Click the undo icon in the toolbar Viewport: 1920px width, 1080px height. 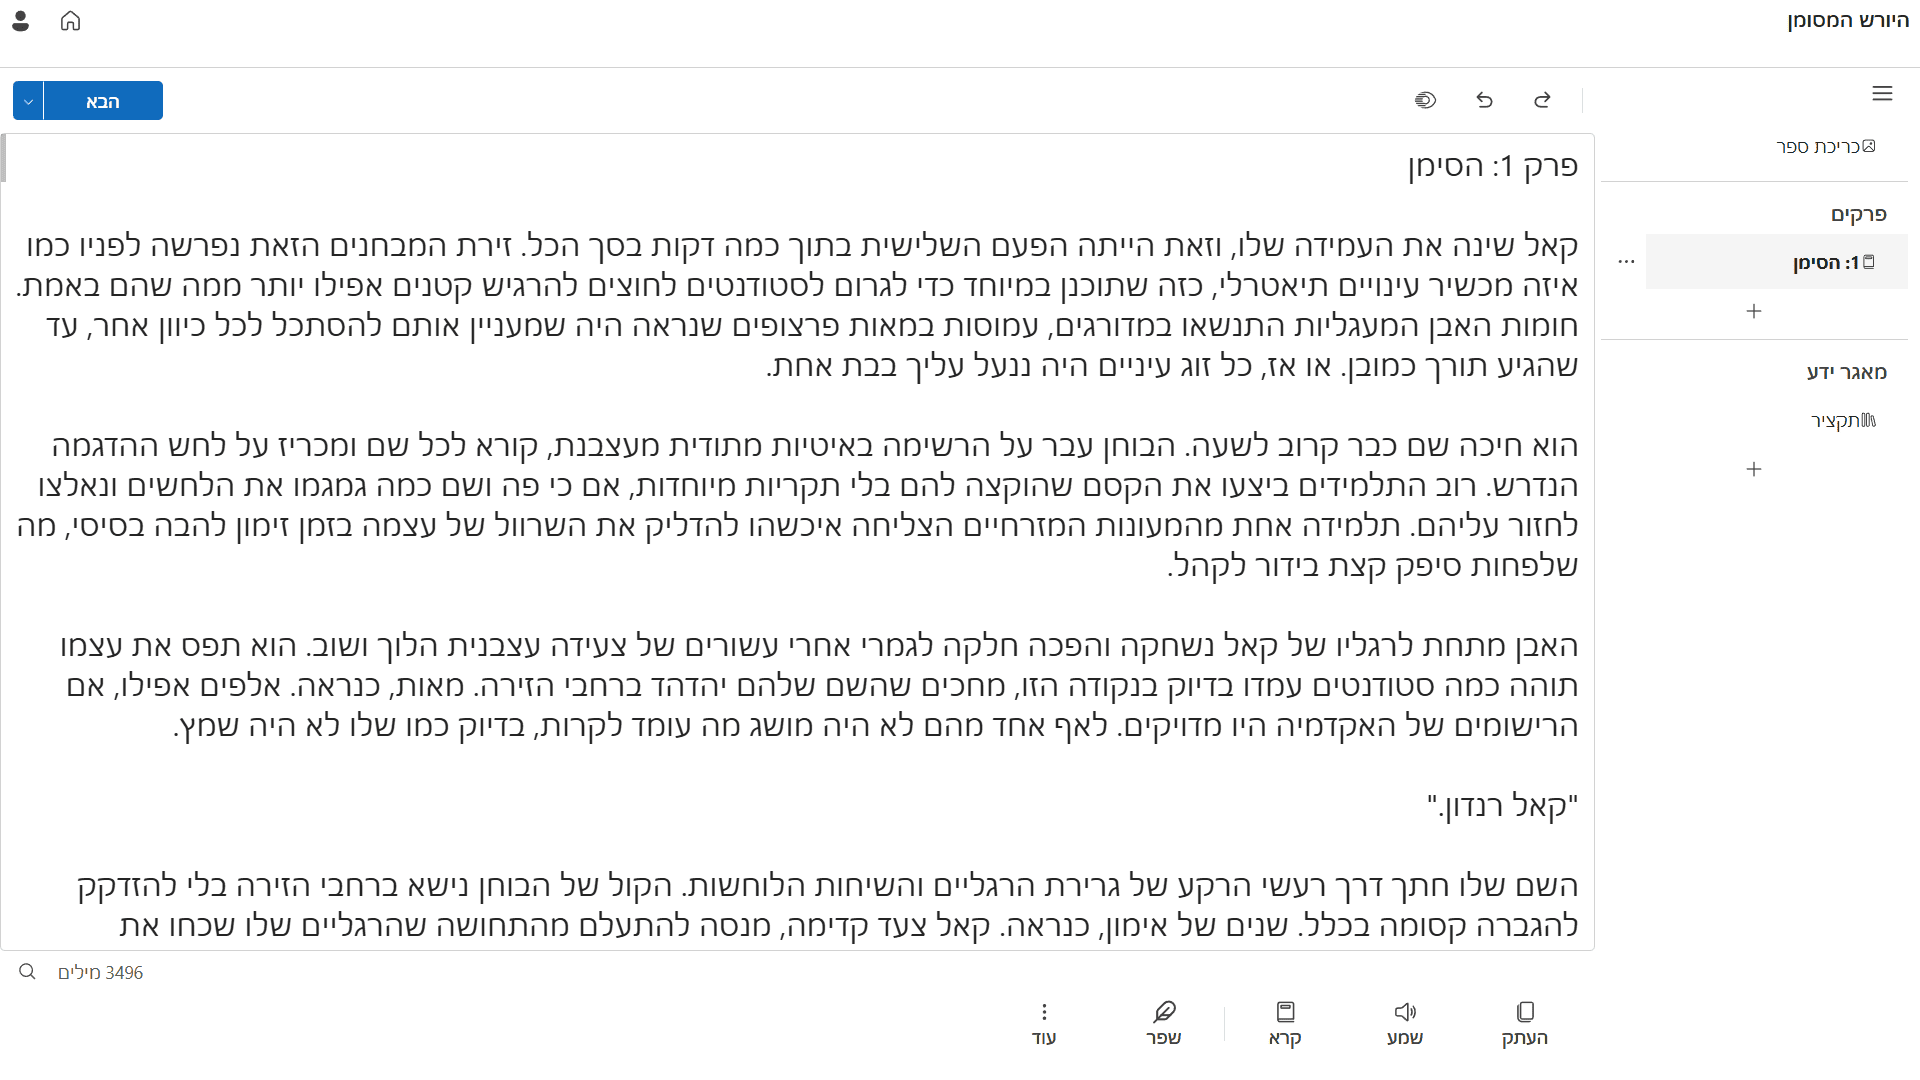1484,100
